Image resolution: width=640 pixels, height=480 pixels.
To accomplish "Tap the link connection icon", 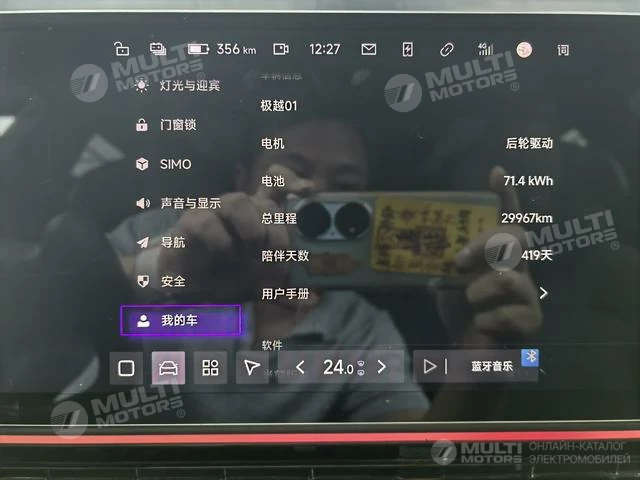I will tap(447, 50).
